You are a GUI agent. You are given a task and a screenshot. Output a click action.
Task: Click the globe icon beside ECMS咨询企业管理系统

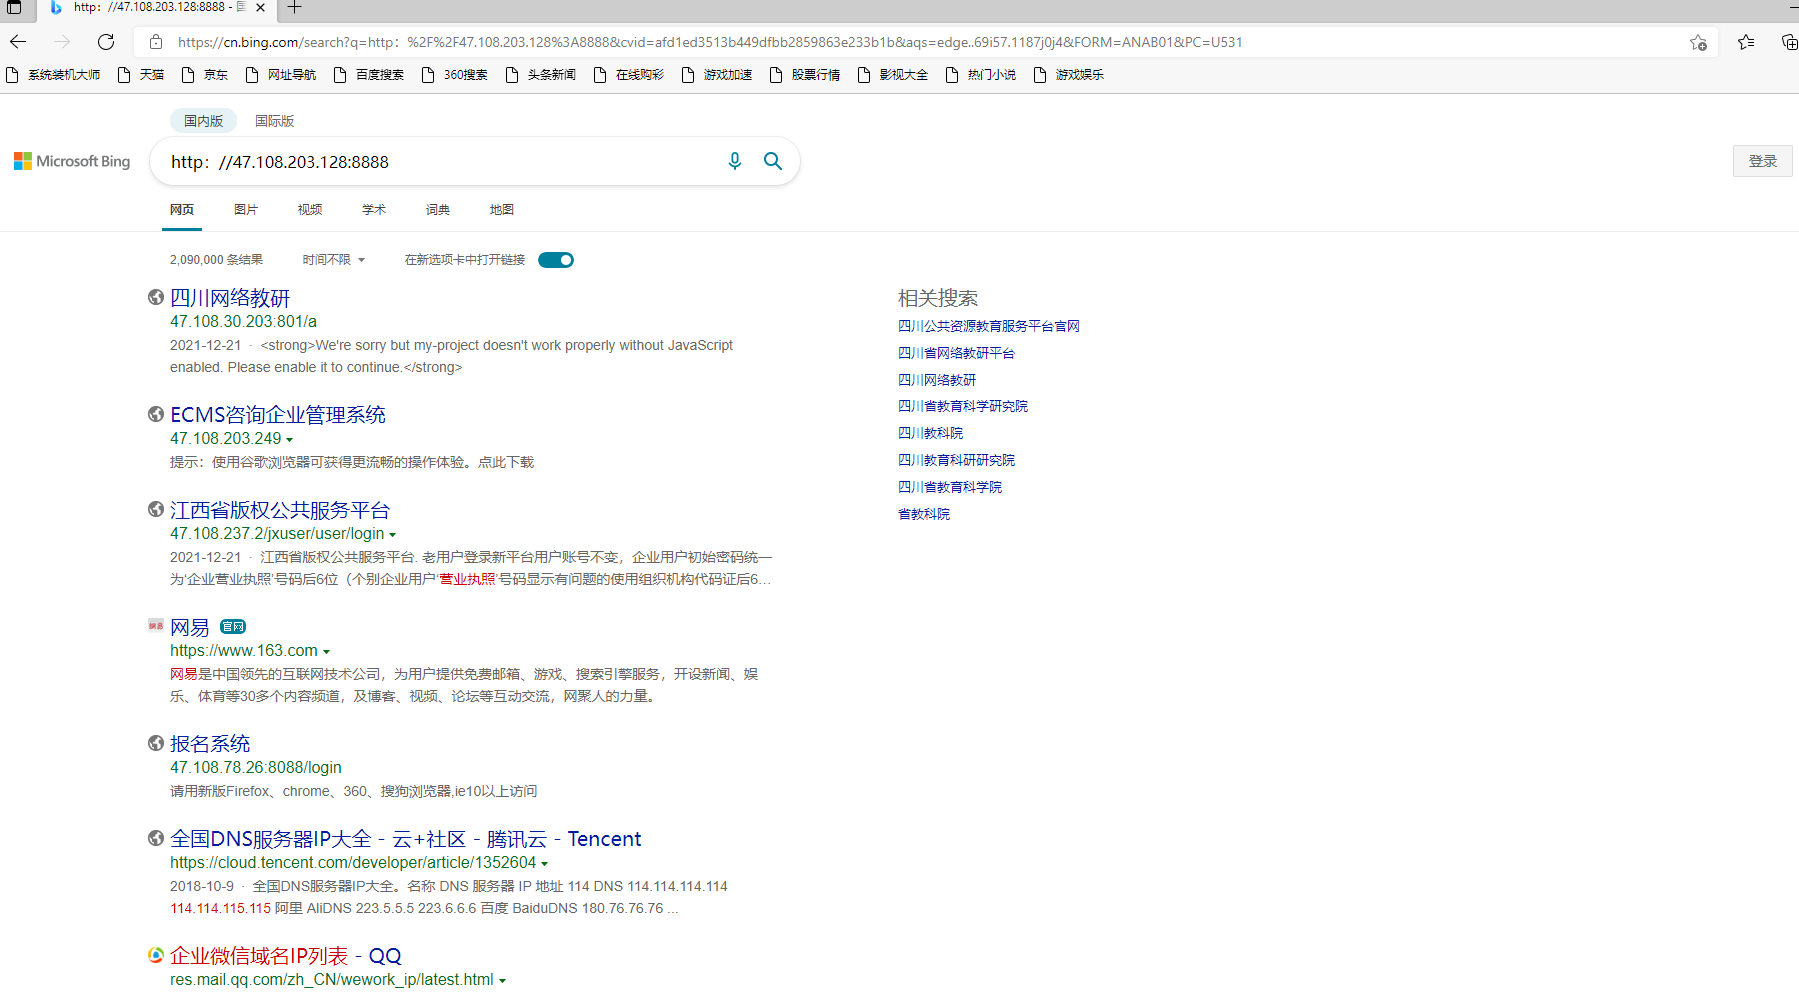tap(156, 414)
